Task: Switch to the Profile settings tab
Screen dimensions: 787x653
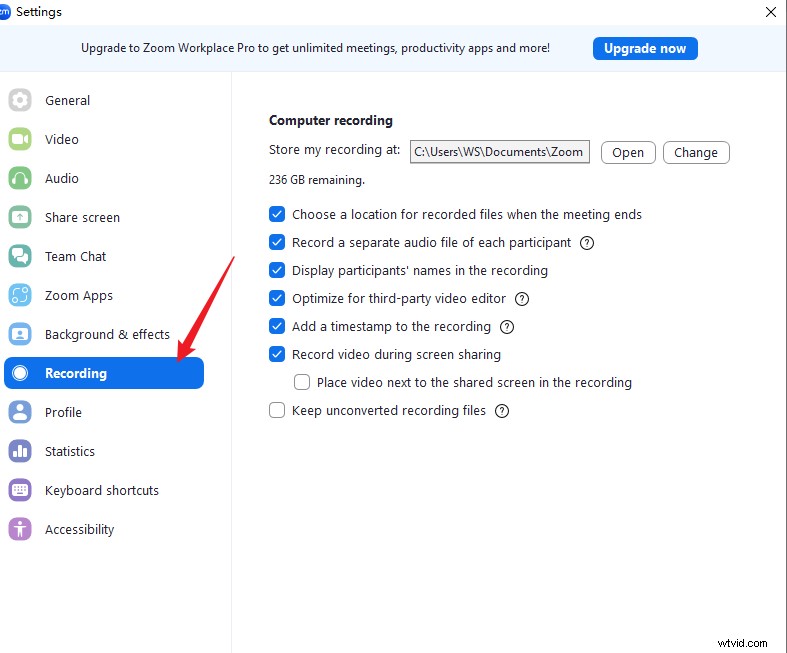Action: 63,412
